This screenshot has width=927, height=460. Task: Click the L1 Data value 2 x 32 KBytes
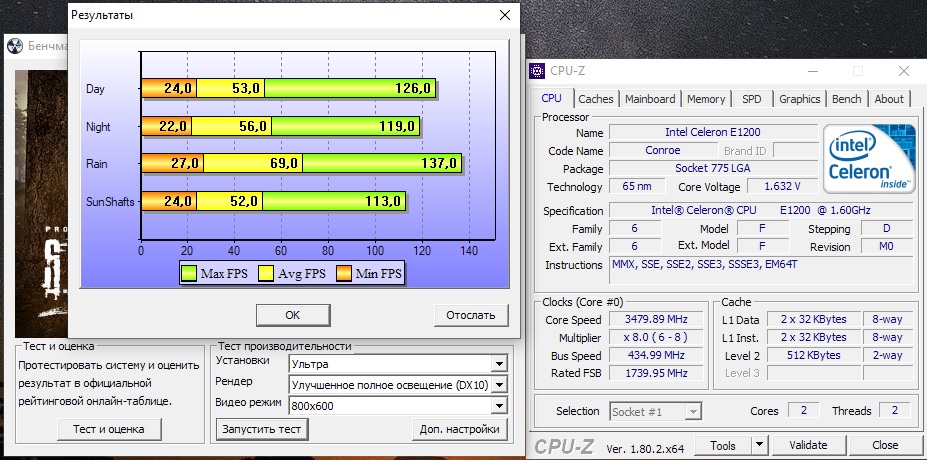(x=813, y=319)
